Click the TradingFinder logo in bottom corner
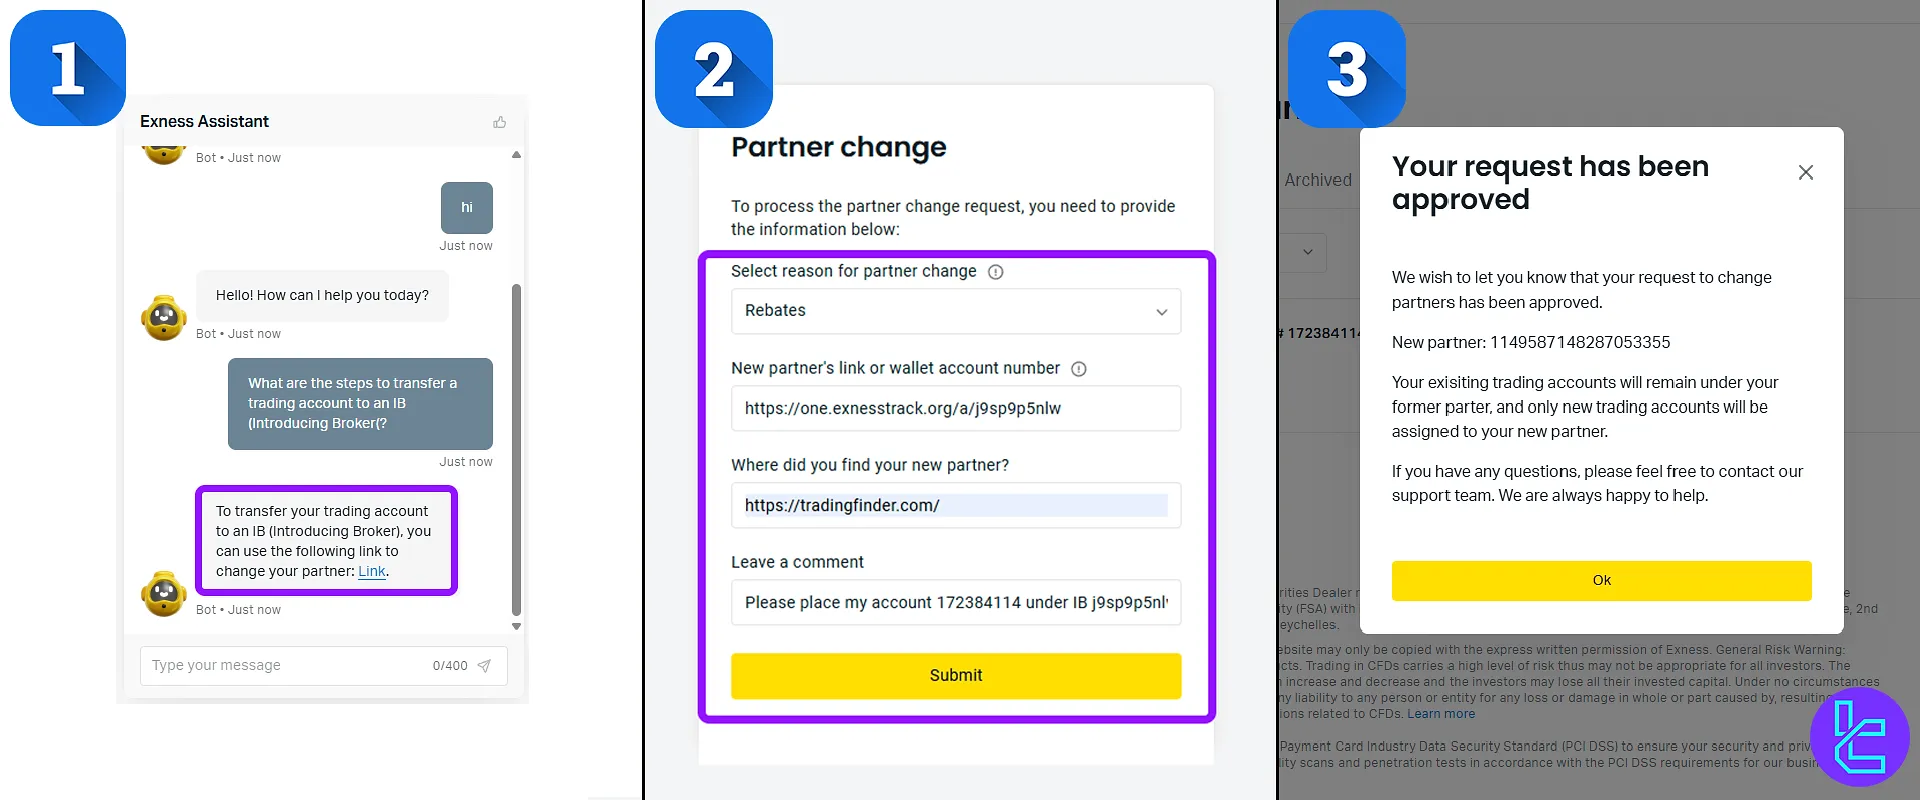 (x=1859, y=737)
